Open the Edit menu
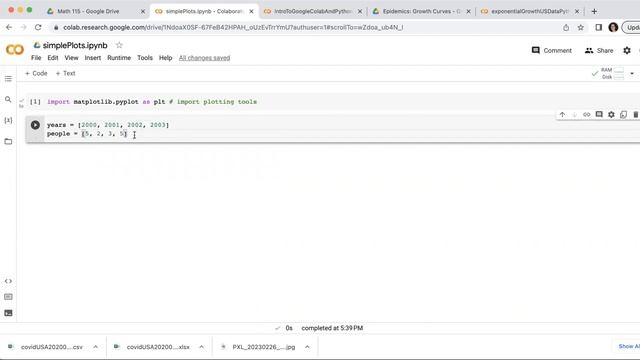 pyautogui.click(x=53, y=58)
